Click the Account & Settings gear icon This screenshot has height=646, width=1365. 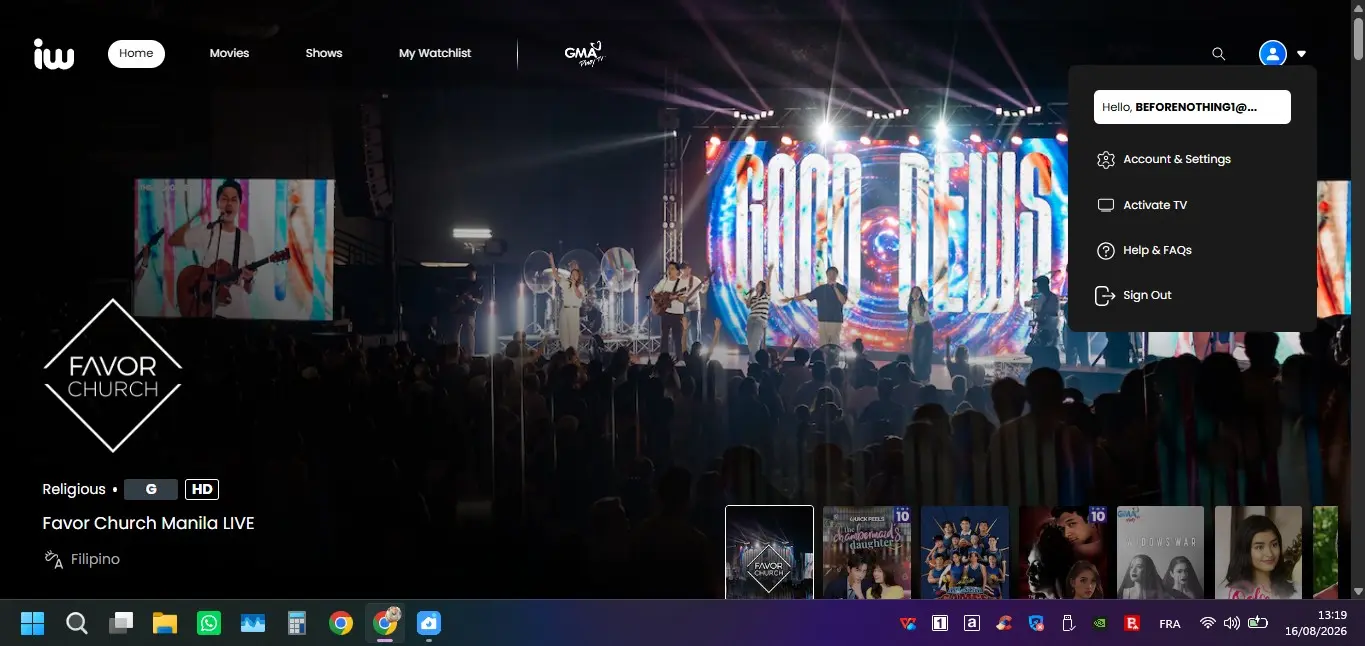click(x=1105, y=160)
